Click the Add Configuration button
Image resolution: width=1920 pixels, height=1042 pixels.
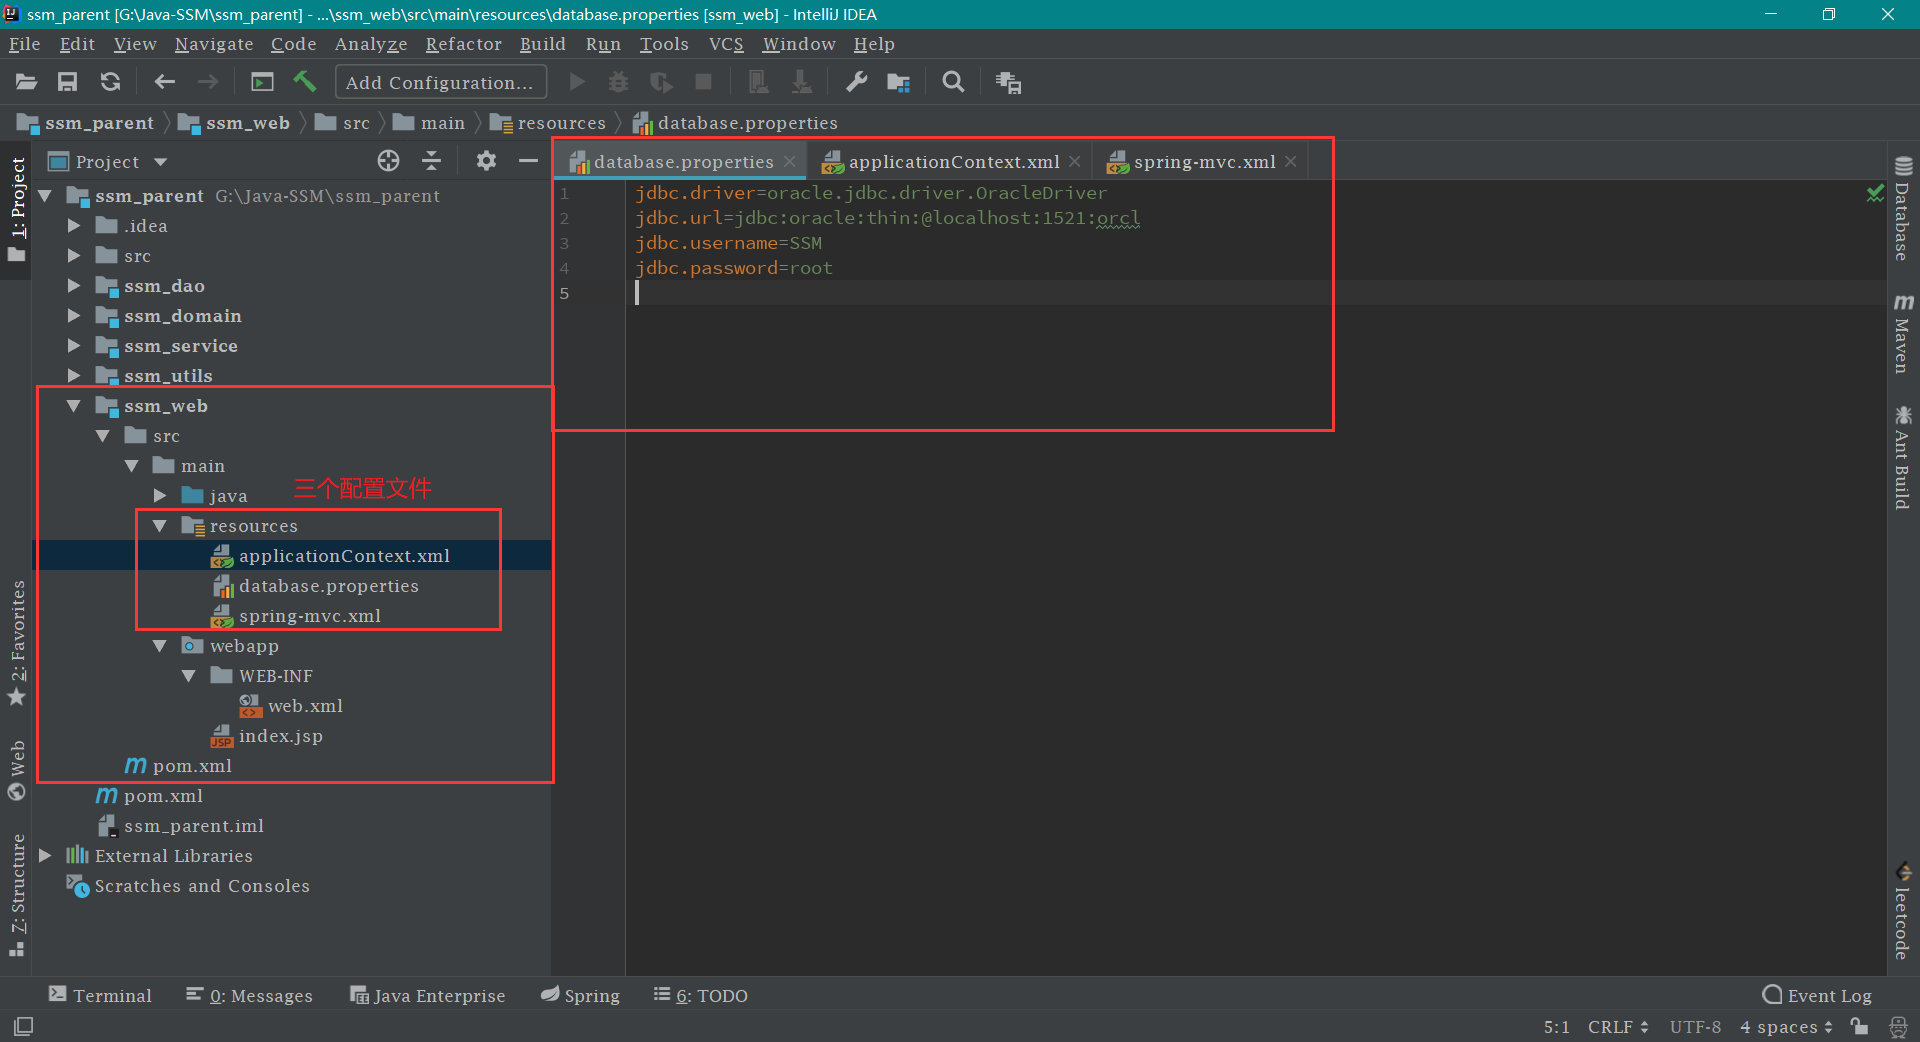pos(440,82)
